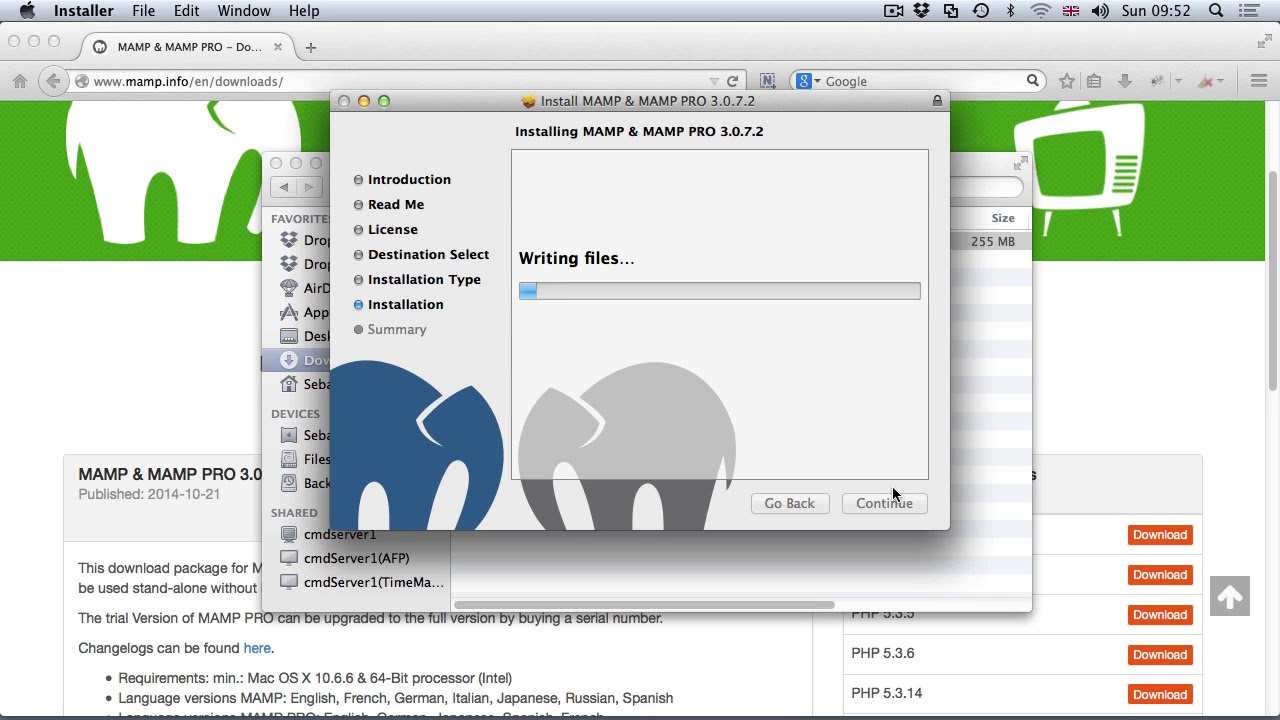Click the URL address field

coord(400,81)
